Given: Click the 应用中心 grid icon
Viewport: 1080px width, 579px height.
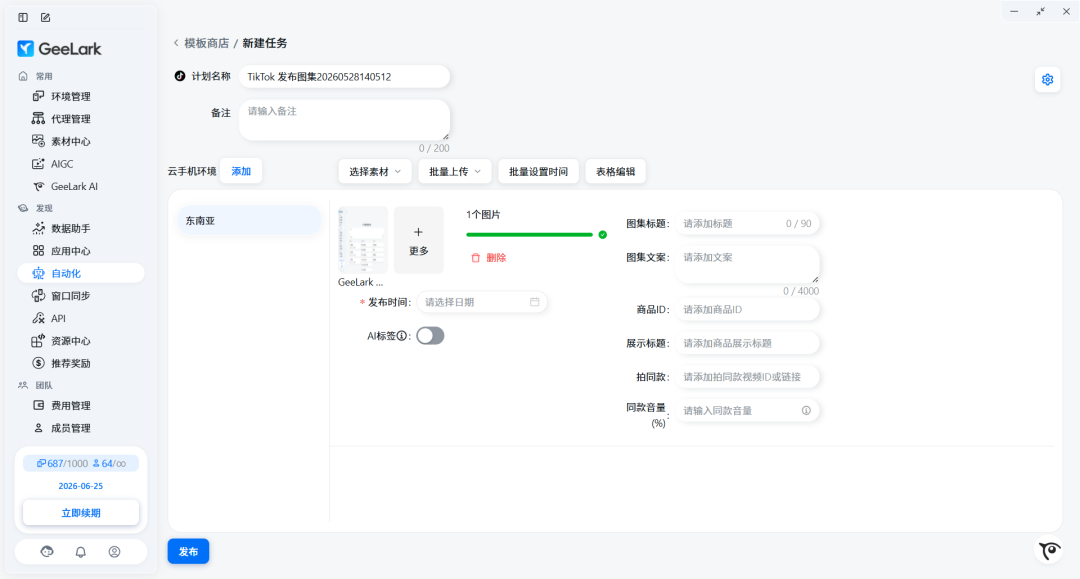Looking at the screenshot, I should click(39, 251).
